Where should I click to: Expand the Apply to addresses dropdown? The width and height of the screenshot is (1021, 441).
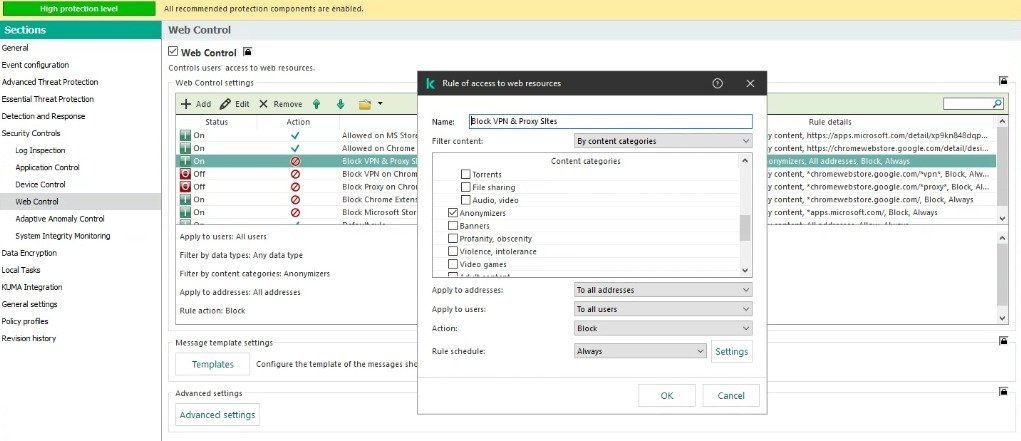click(662, 290)
